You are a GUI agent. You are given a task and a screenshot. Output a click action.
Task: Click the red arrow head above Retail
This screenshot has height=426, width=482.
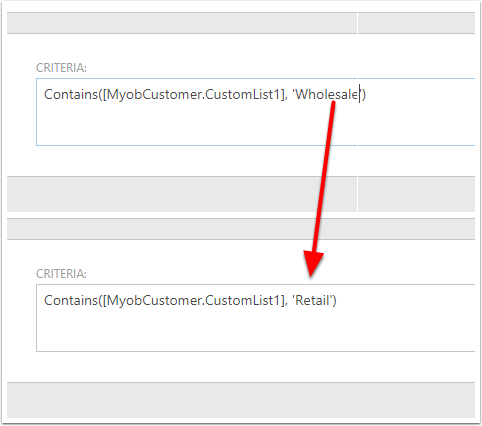(x=313, y=263)
